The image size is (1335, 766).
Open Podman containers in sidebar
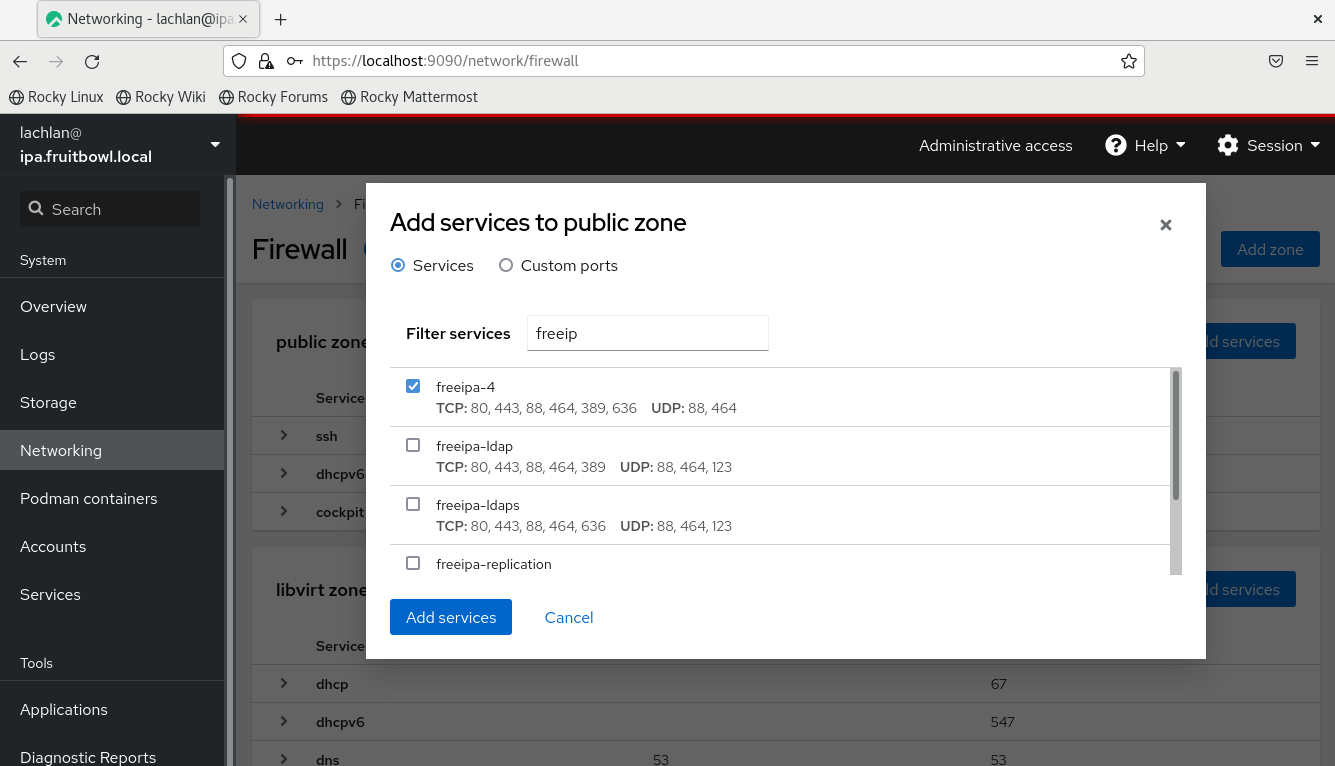[x=89, y=499]
